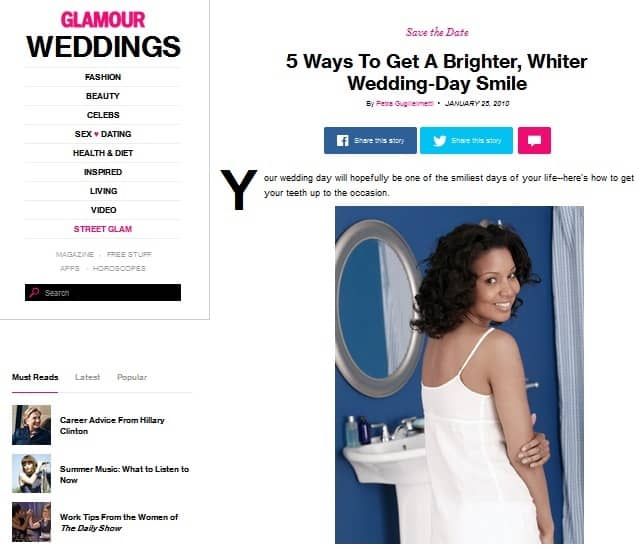Open the Fashion menu item
The height and width of the screenshot is (549, 640).
[103, 77]
